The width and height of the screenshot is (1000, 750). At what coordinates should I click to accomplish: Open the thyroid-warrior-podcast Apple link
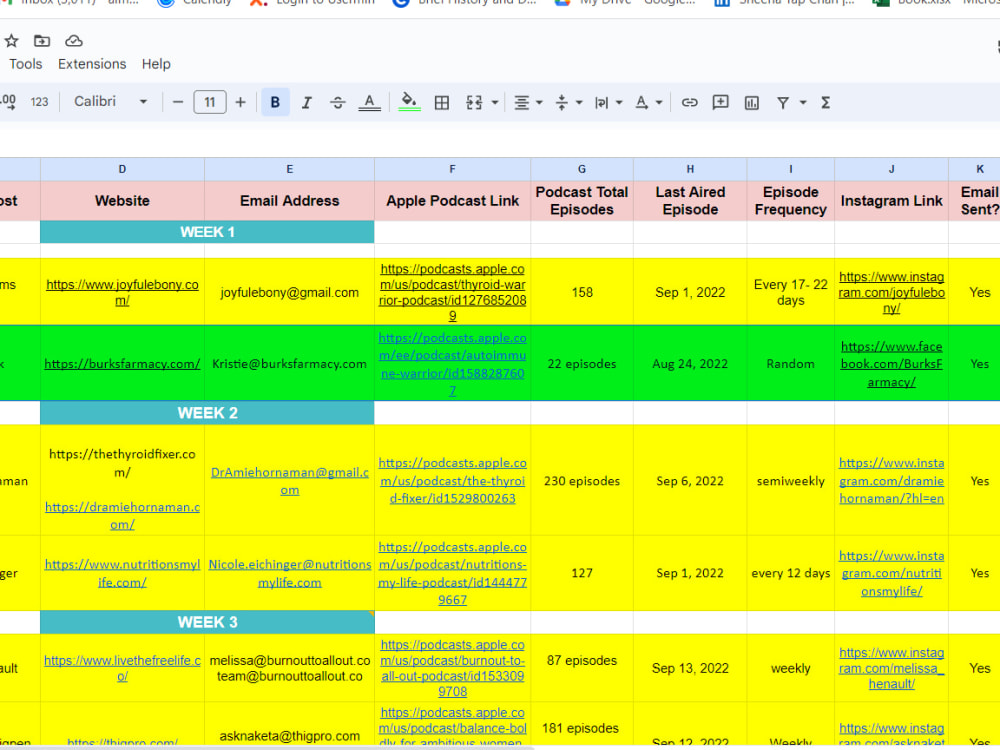pos(452,292)
